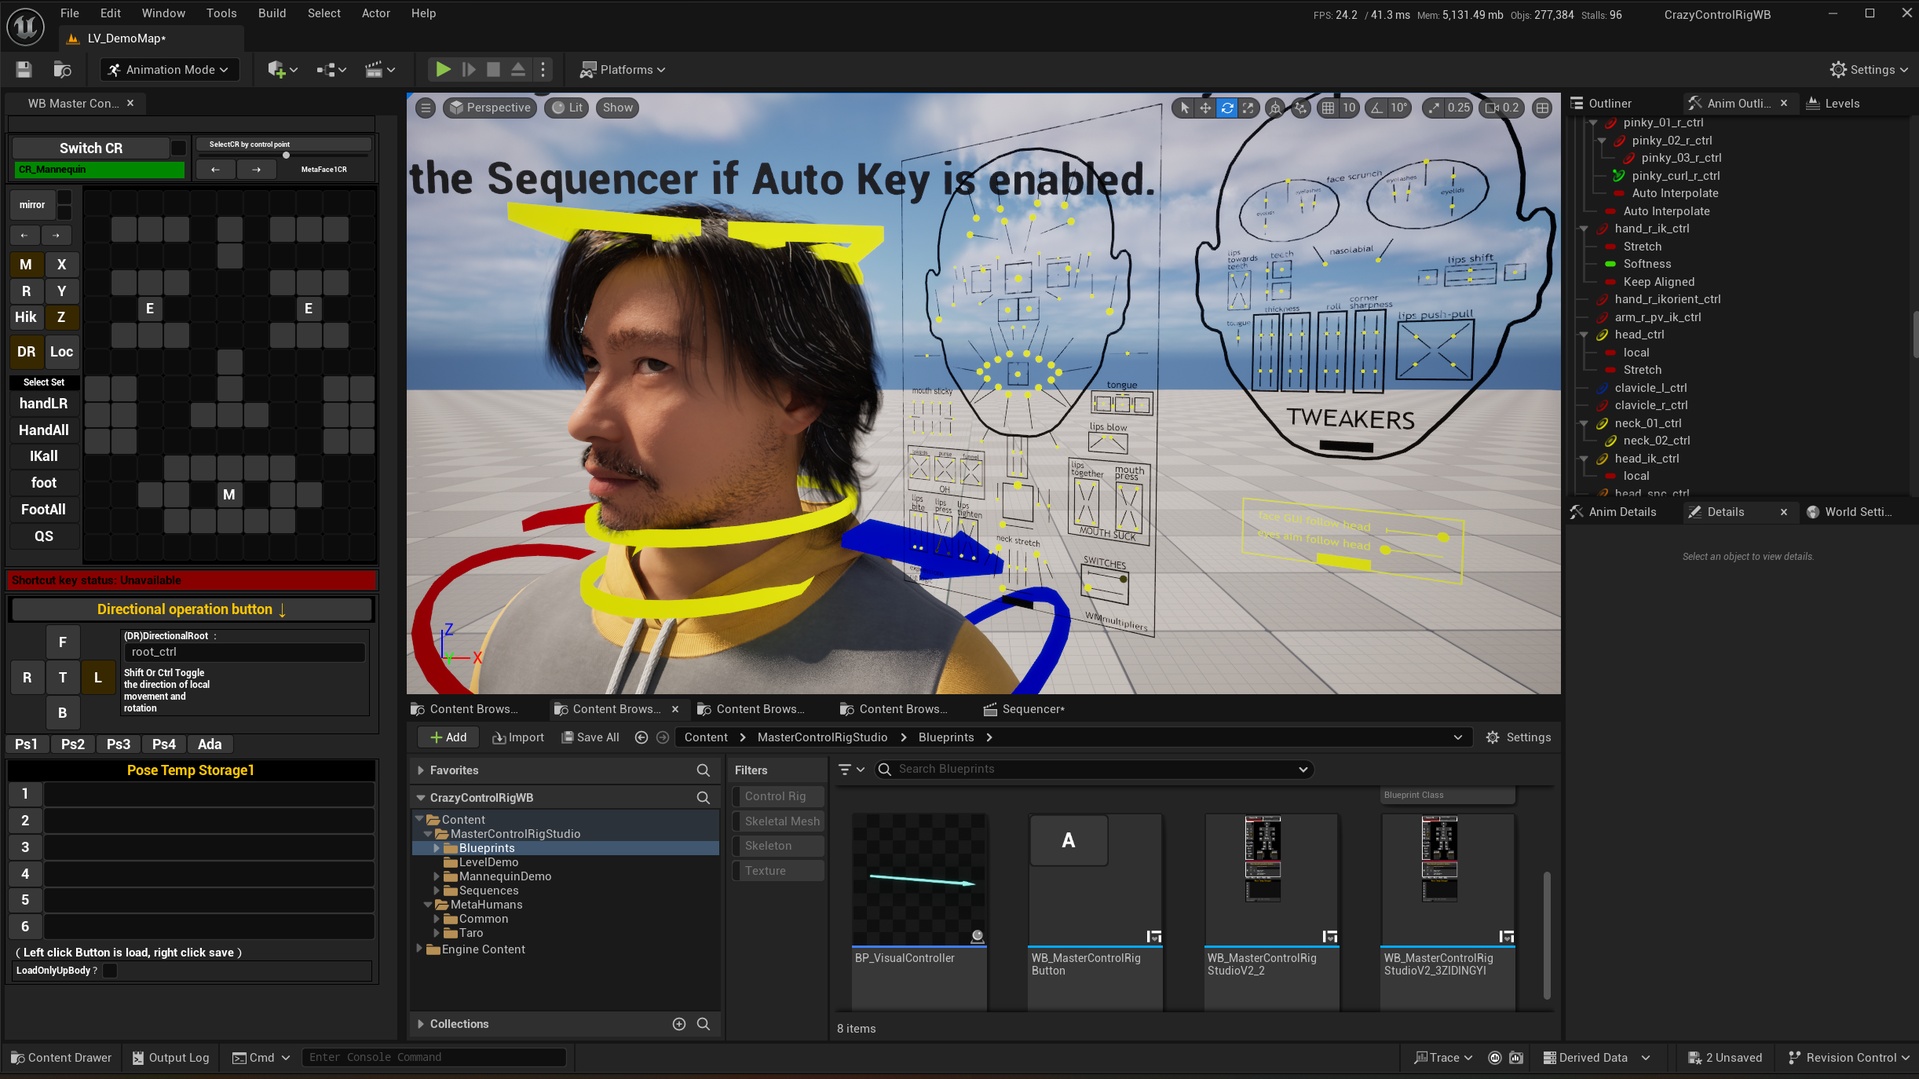Screen dimensions: 1919x1079
Task: Toggle world/local coordinate space icon
Action: 1275,108
